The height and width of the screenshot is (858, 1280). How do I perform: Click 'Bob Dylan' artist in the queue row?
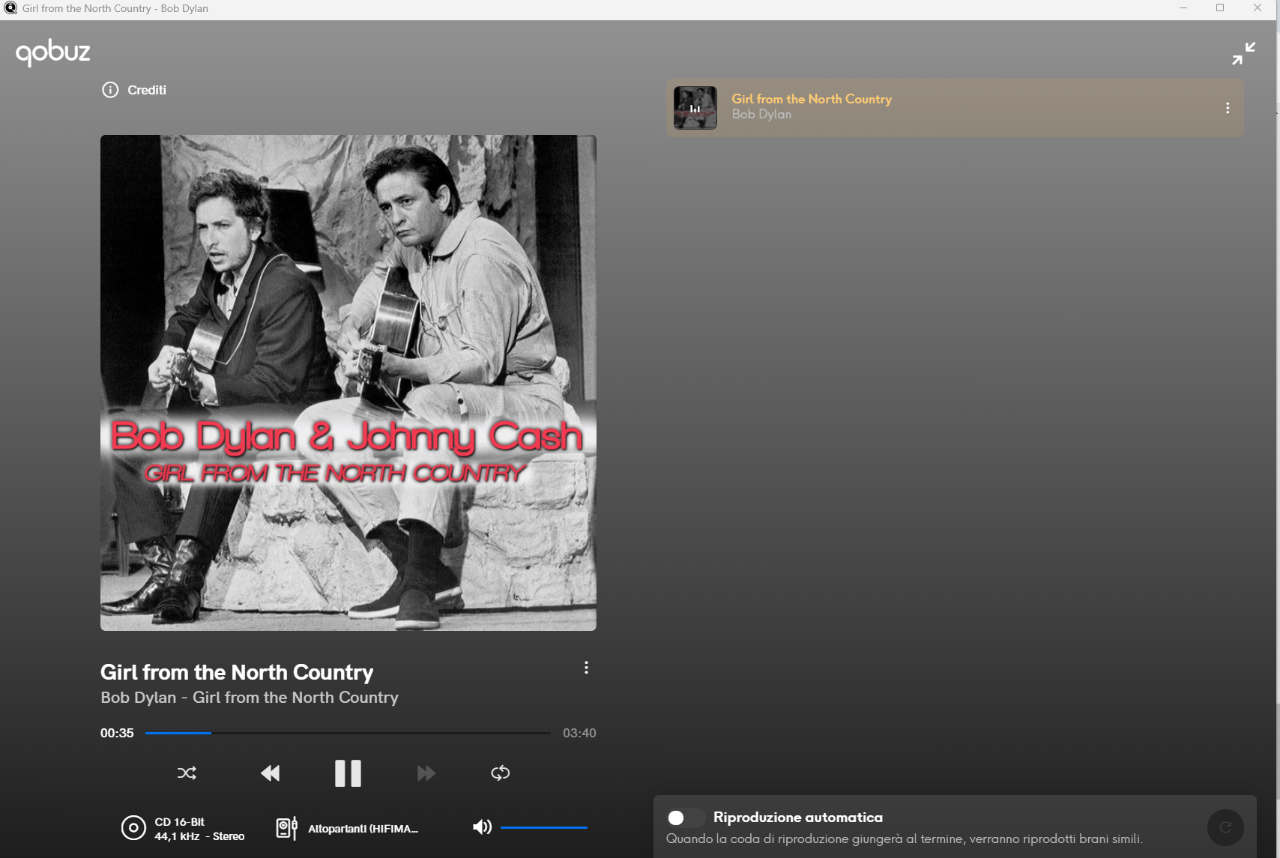(762, 115)
